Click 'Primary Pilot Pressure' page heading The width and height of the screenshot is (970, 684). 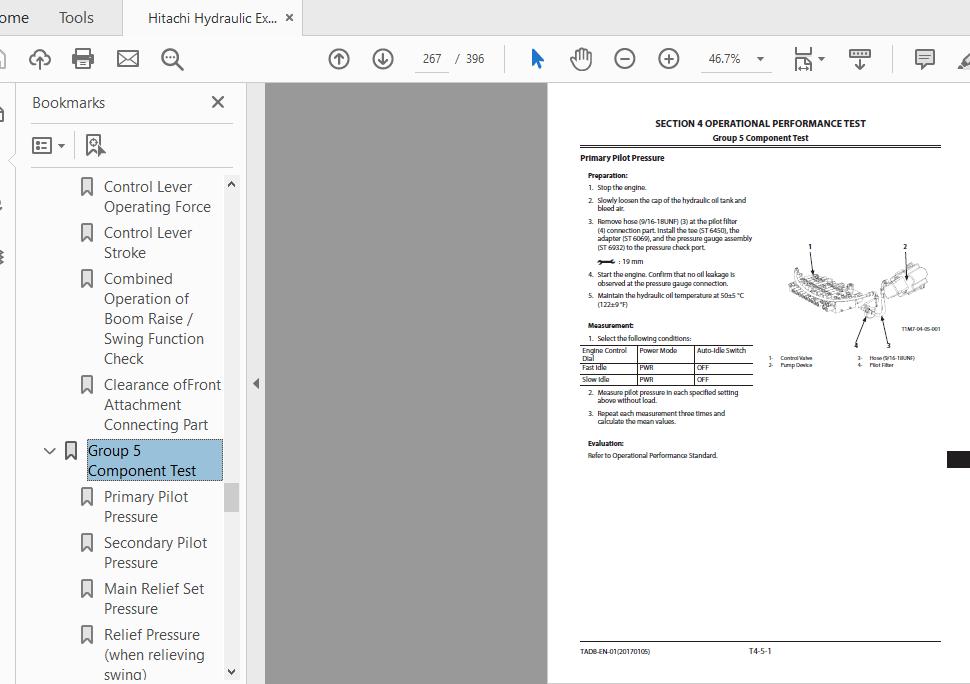[622, 158]
